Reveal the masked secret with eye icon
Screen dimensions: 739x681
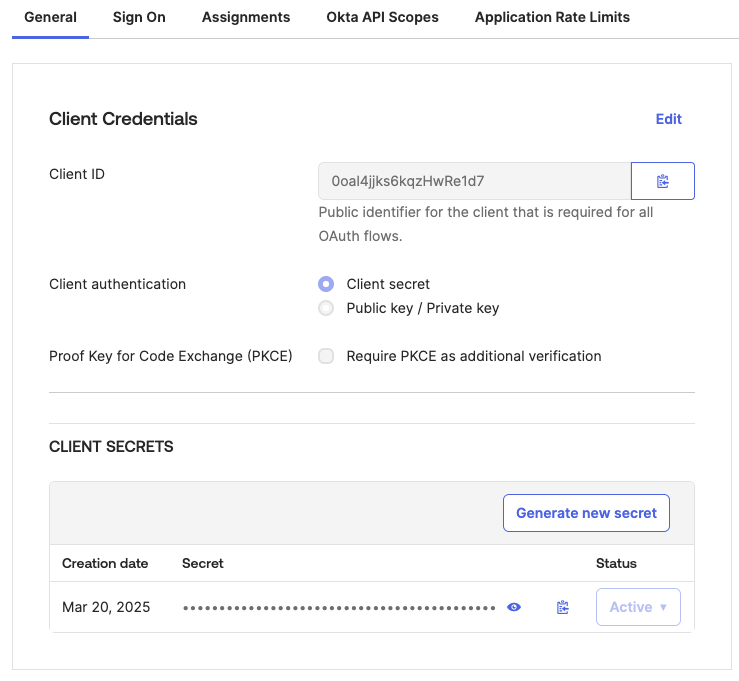pos(514,607)
